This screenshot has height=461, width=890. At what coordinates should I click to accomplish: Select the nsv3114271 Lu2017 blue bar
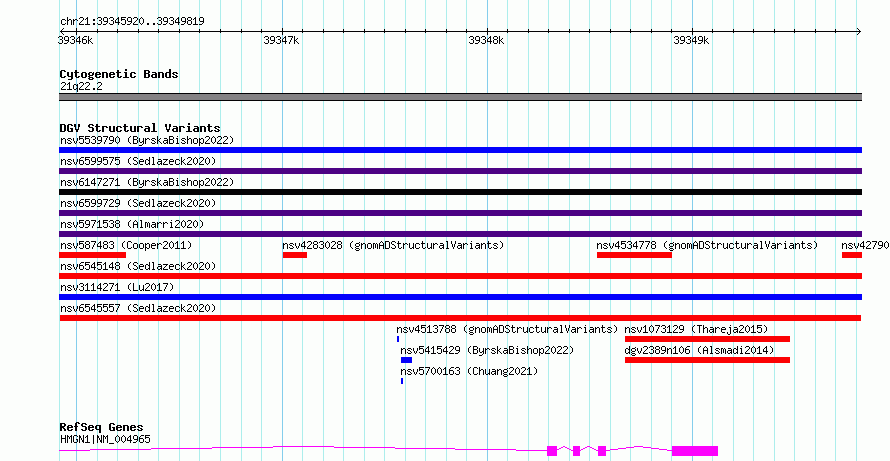pyautogui.click(x=460, y=297)
